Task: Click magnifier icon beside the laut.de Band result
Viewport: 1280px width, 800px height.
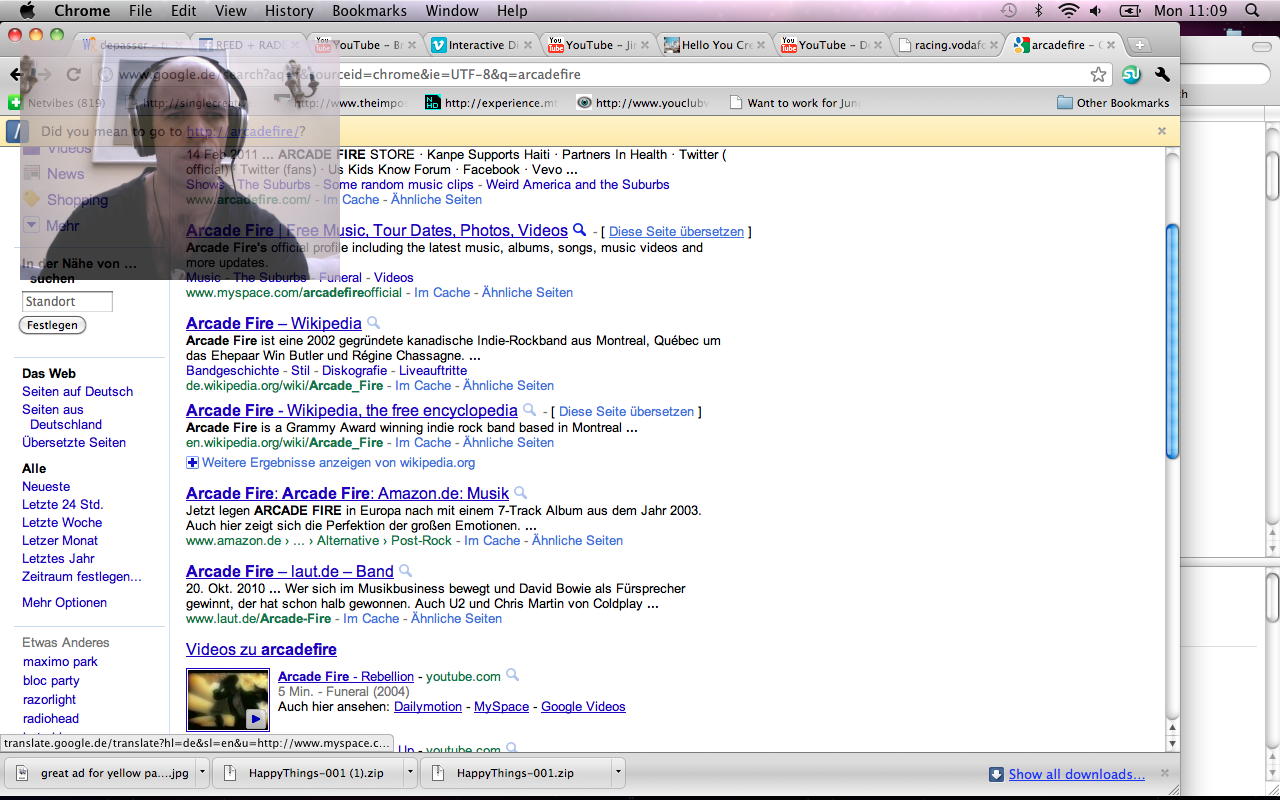Action: pos(405,571)
